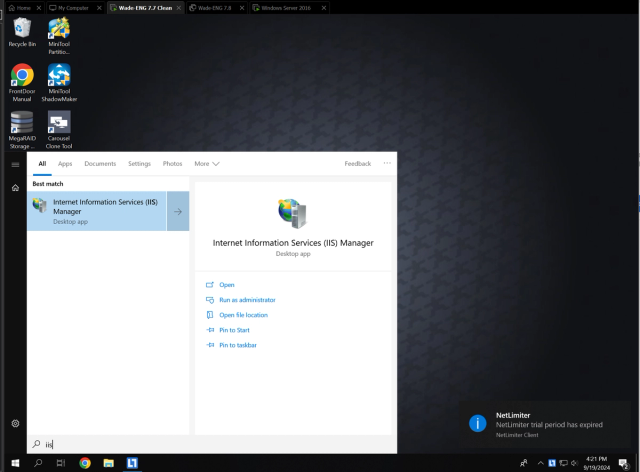Click the search box containing iis
The width and height of the screenshot is (640, 472).
(212, 444)
